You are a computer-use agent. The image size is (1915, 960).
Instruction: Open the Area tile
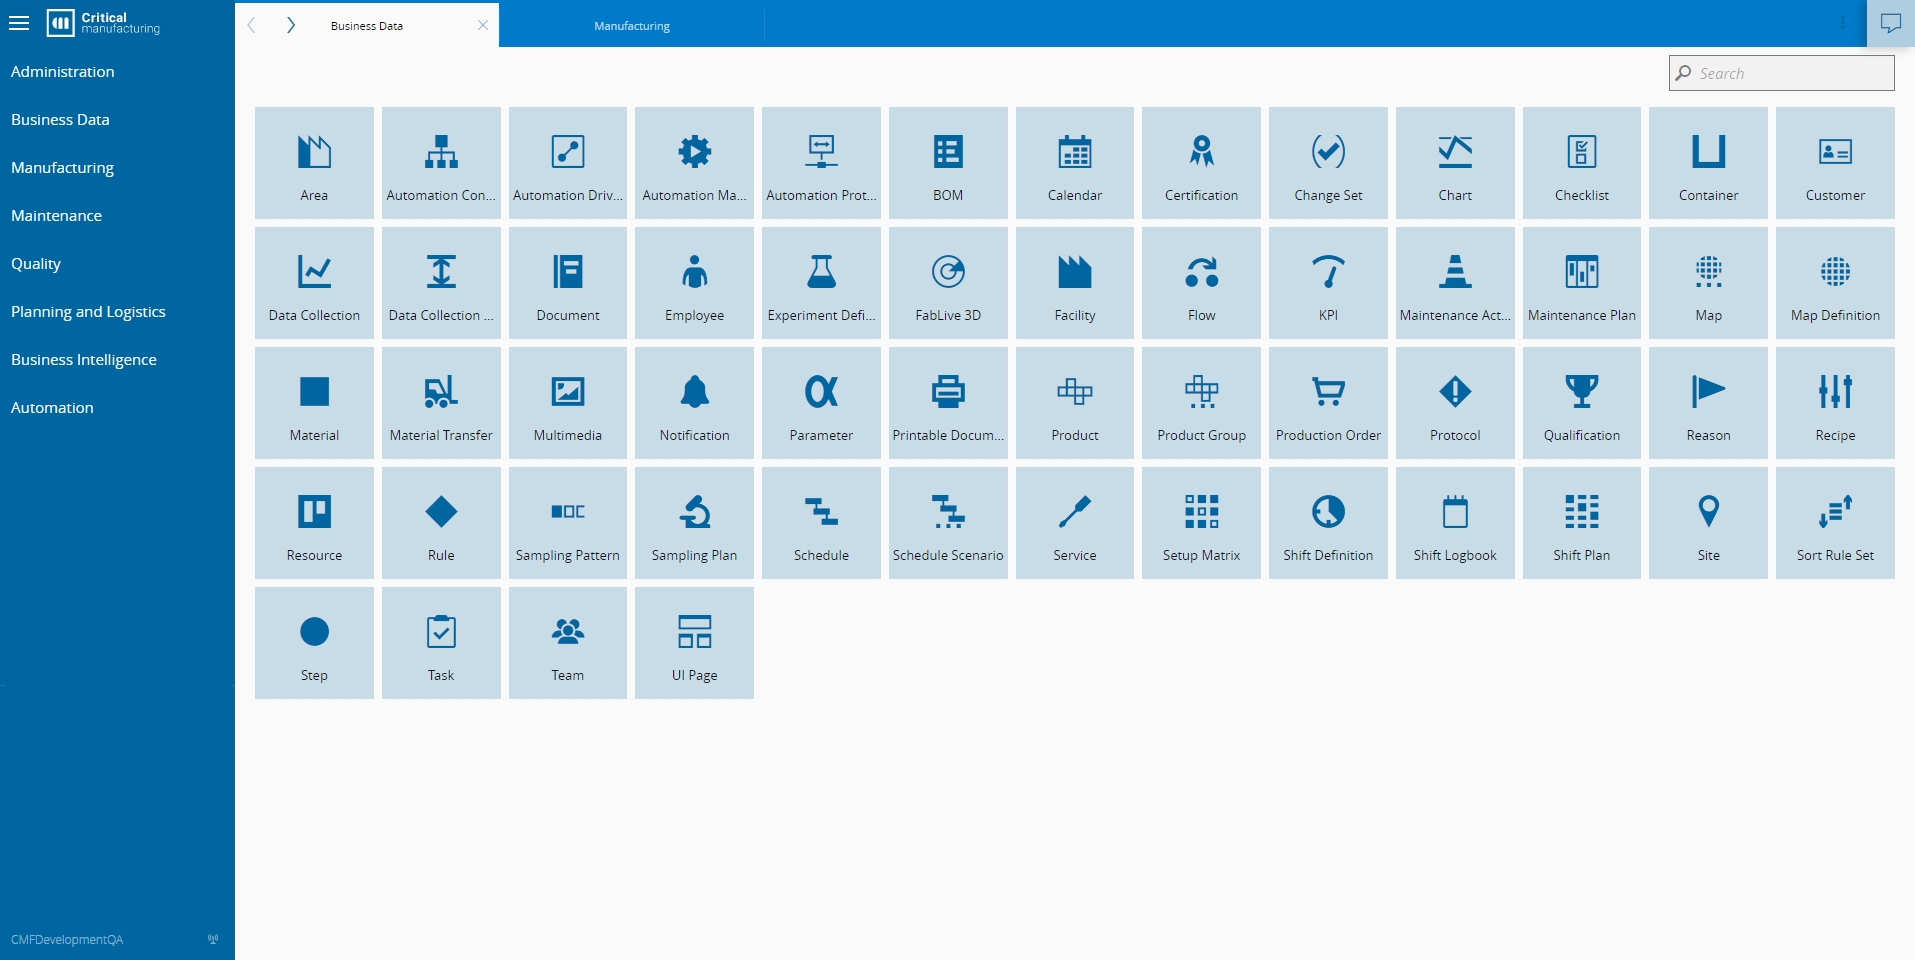(x=314, y=163)
